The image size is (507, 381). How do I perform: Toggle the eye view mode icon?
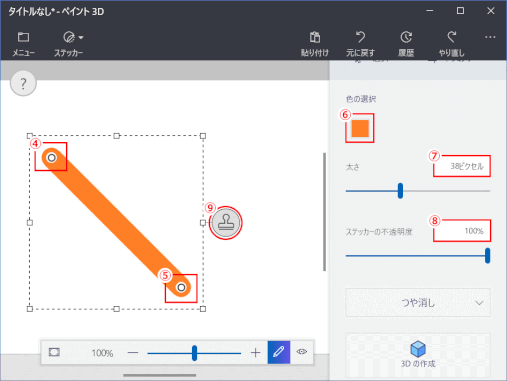coord(302,352)
